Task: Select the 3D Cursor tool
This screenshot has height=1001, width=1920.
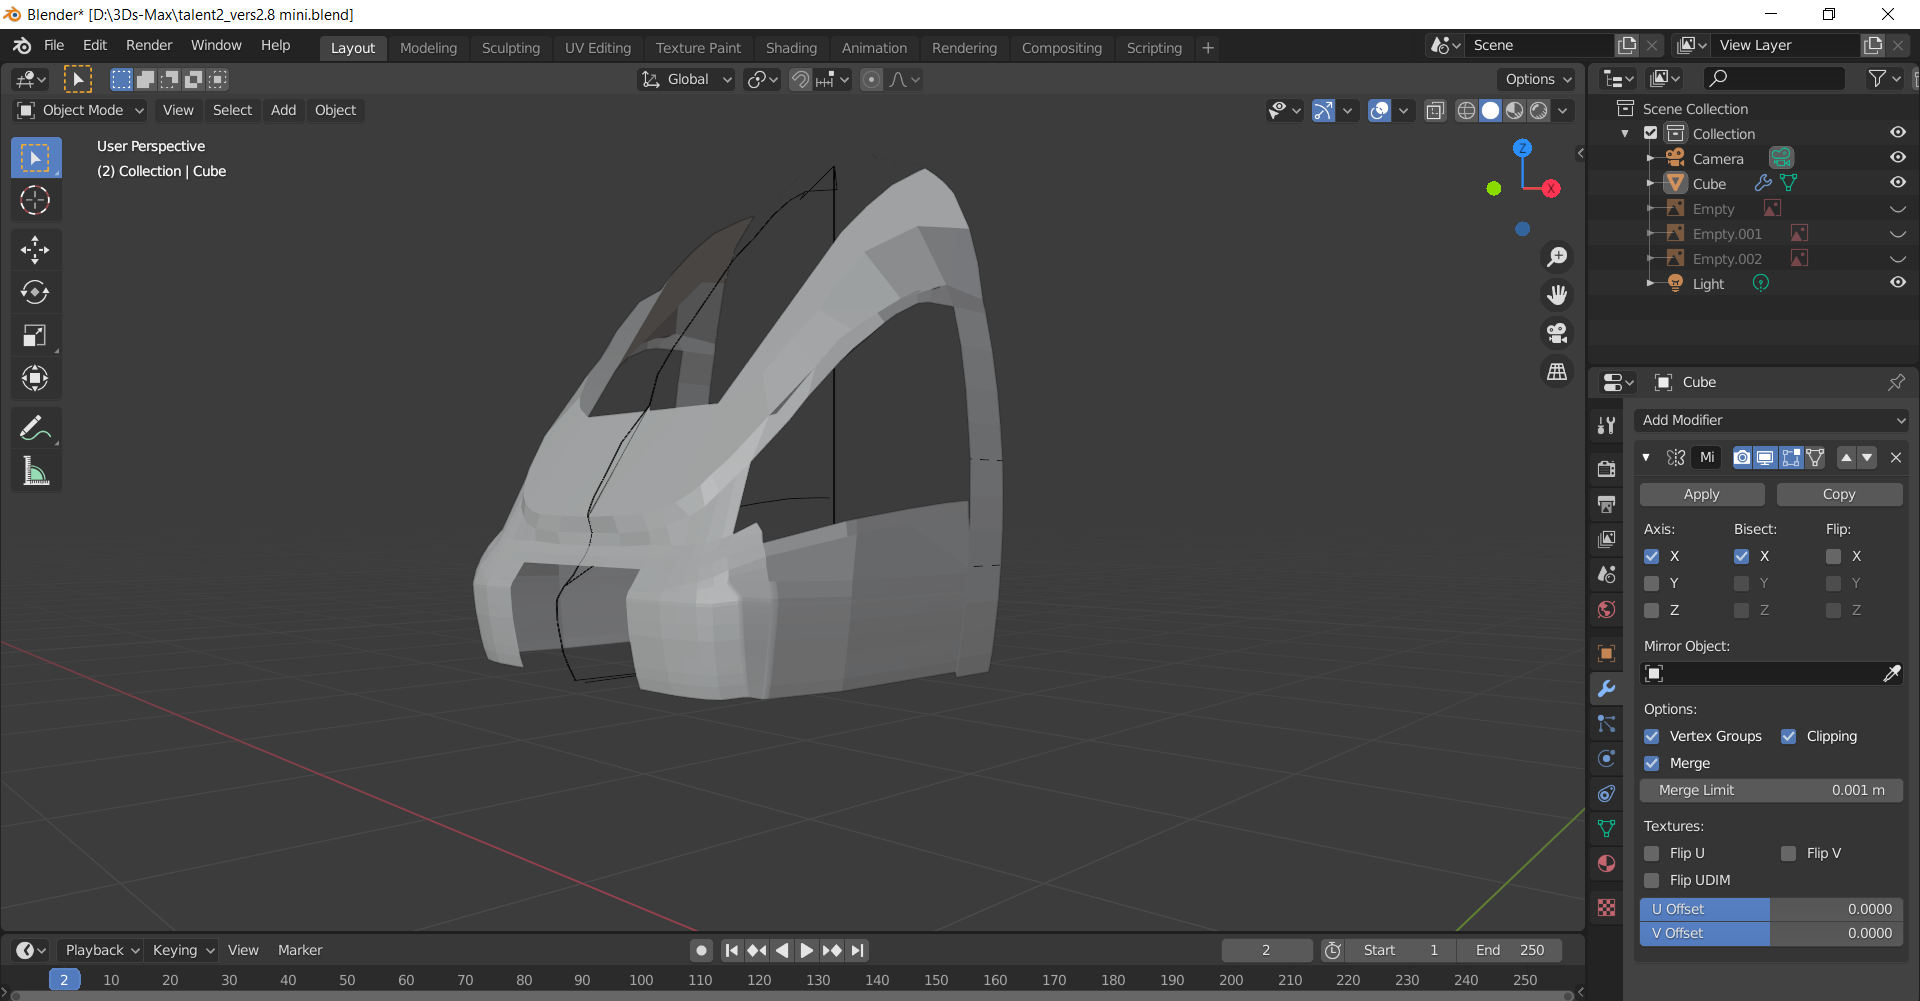Action: (x=35, y=201)
